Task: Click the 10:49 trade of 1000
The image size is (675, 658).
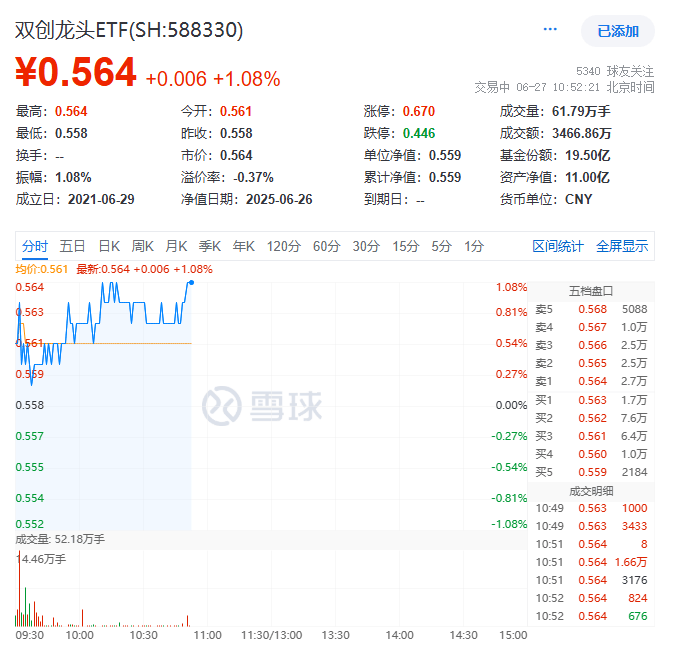Action: (x=591, y=508)
